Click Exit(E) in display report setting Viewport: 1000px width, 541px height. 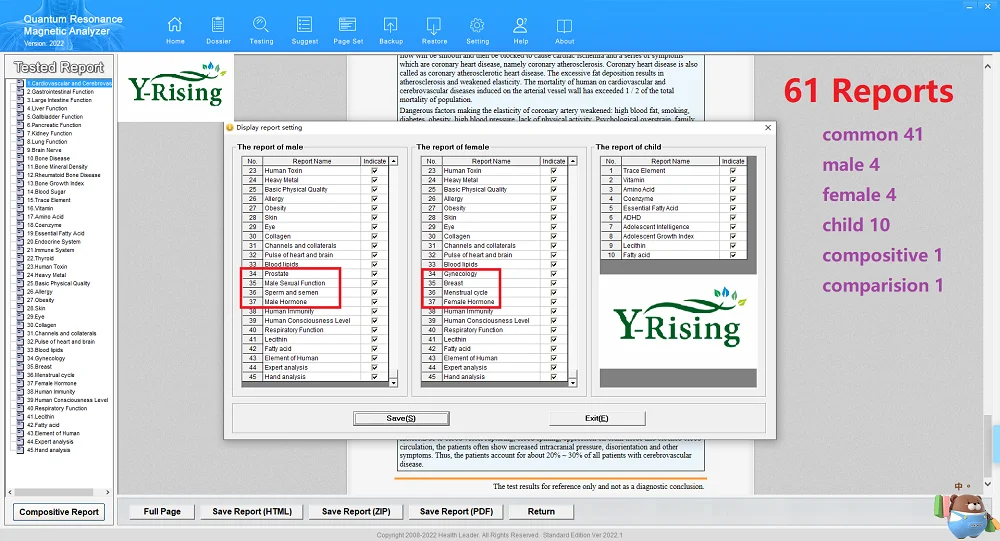(x=597, y=419)
